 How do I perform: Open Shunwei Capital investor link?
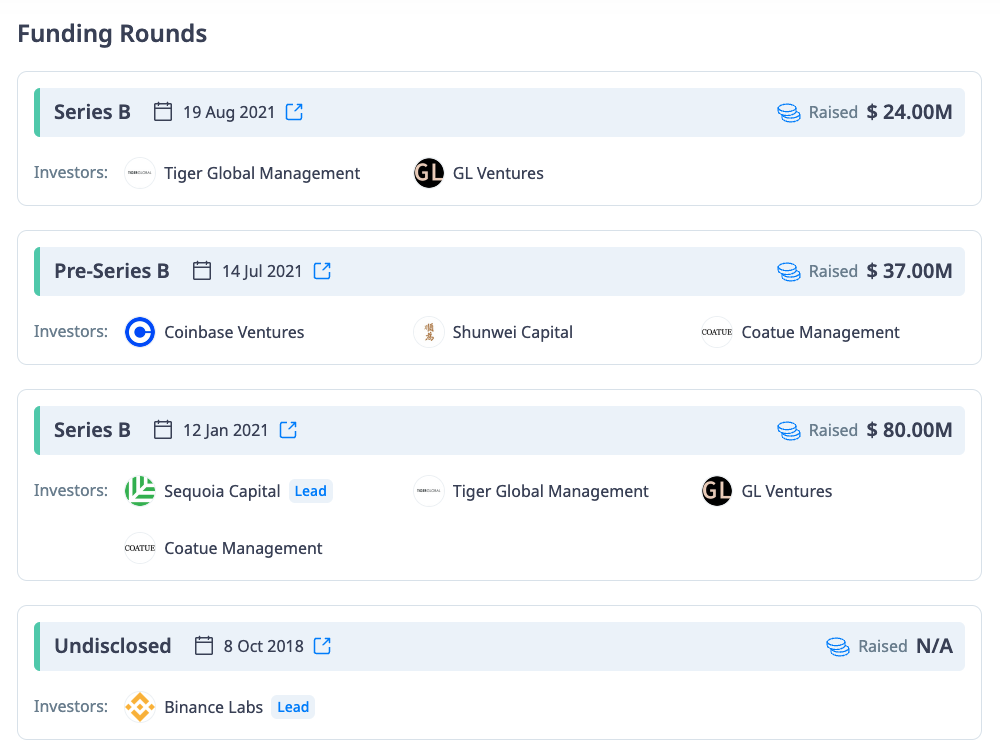click(x=512, y=332)
